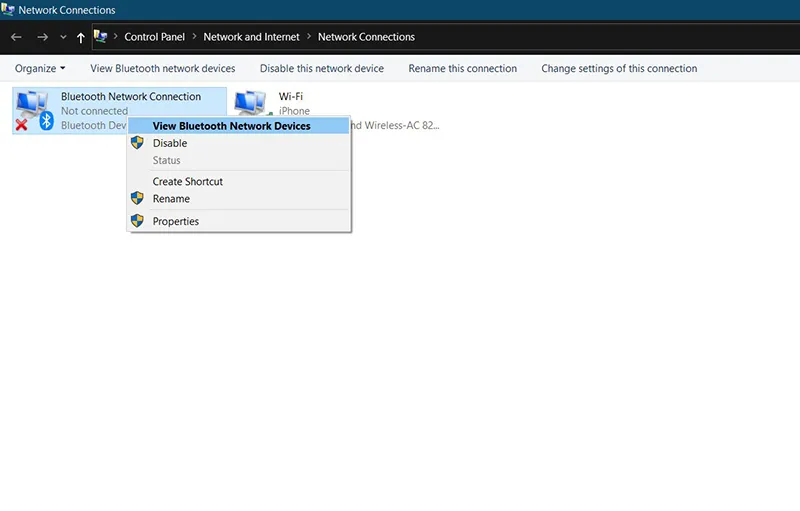This screenshot has width=800, height=511.
Task: Navigate to Network and Internet breadcrumb
Action: point(251,37)
